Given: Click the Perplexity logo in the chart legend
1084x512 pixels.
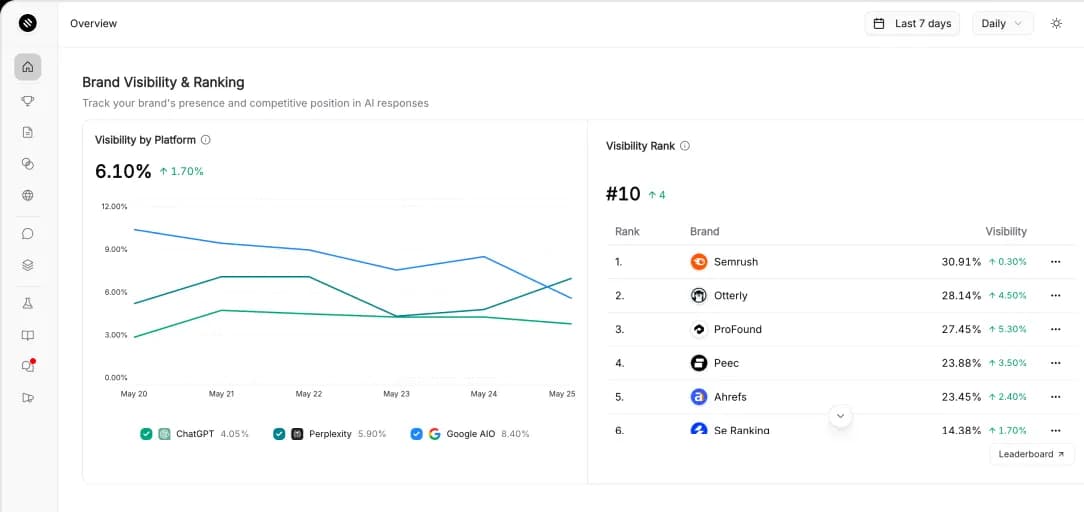Looking at the screenshot, I should tap(297, 434).
